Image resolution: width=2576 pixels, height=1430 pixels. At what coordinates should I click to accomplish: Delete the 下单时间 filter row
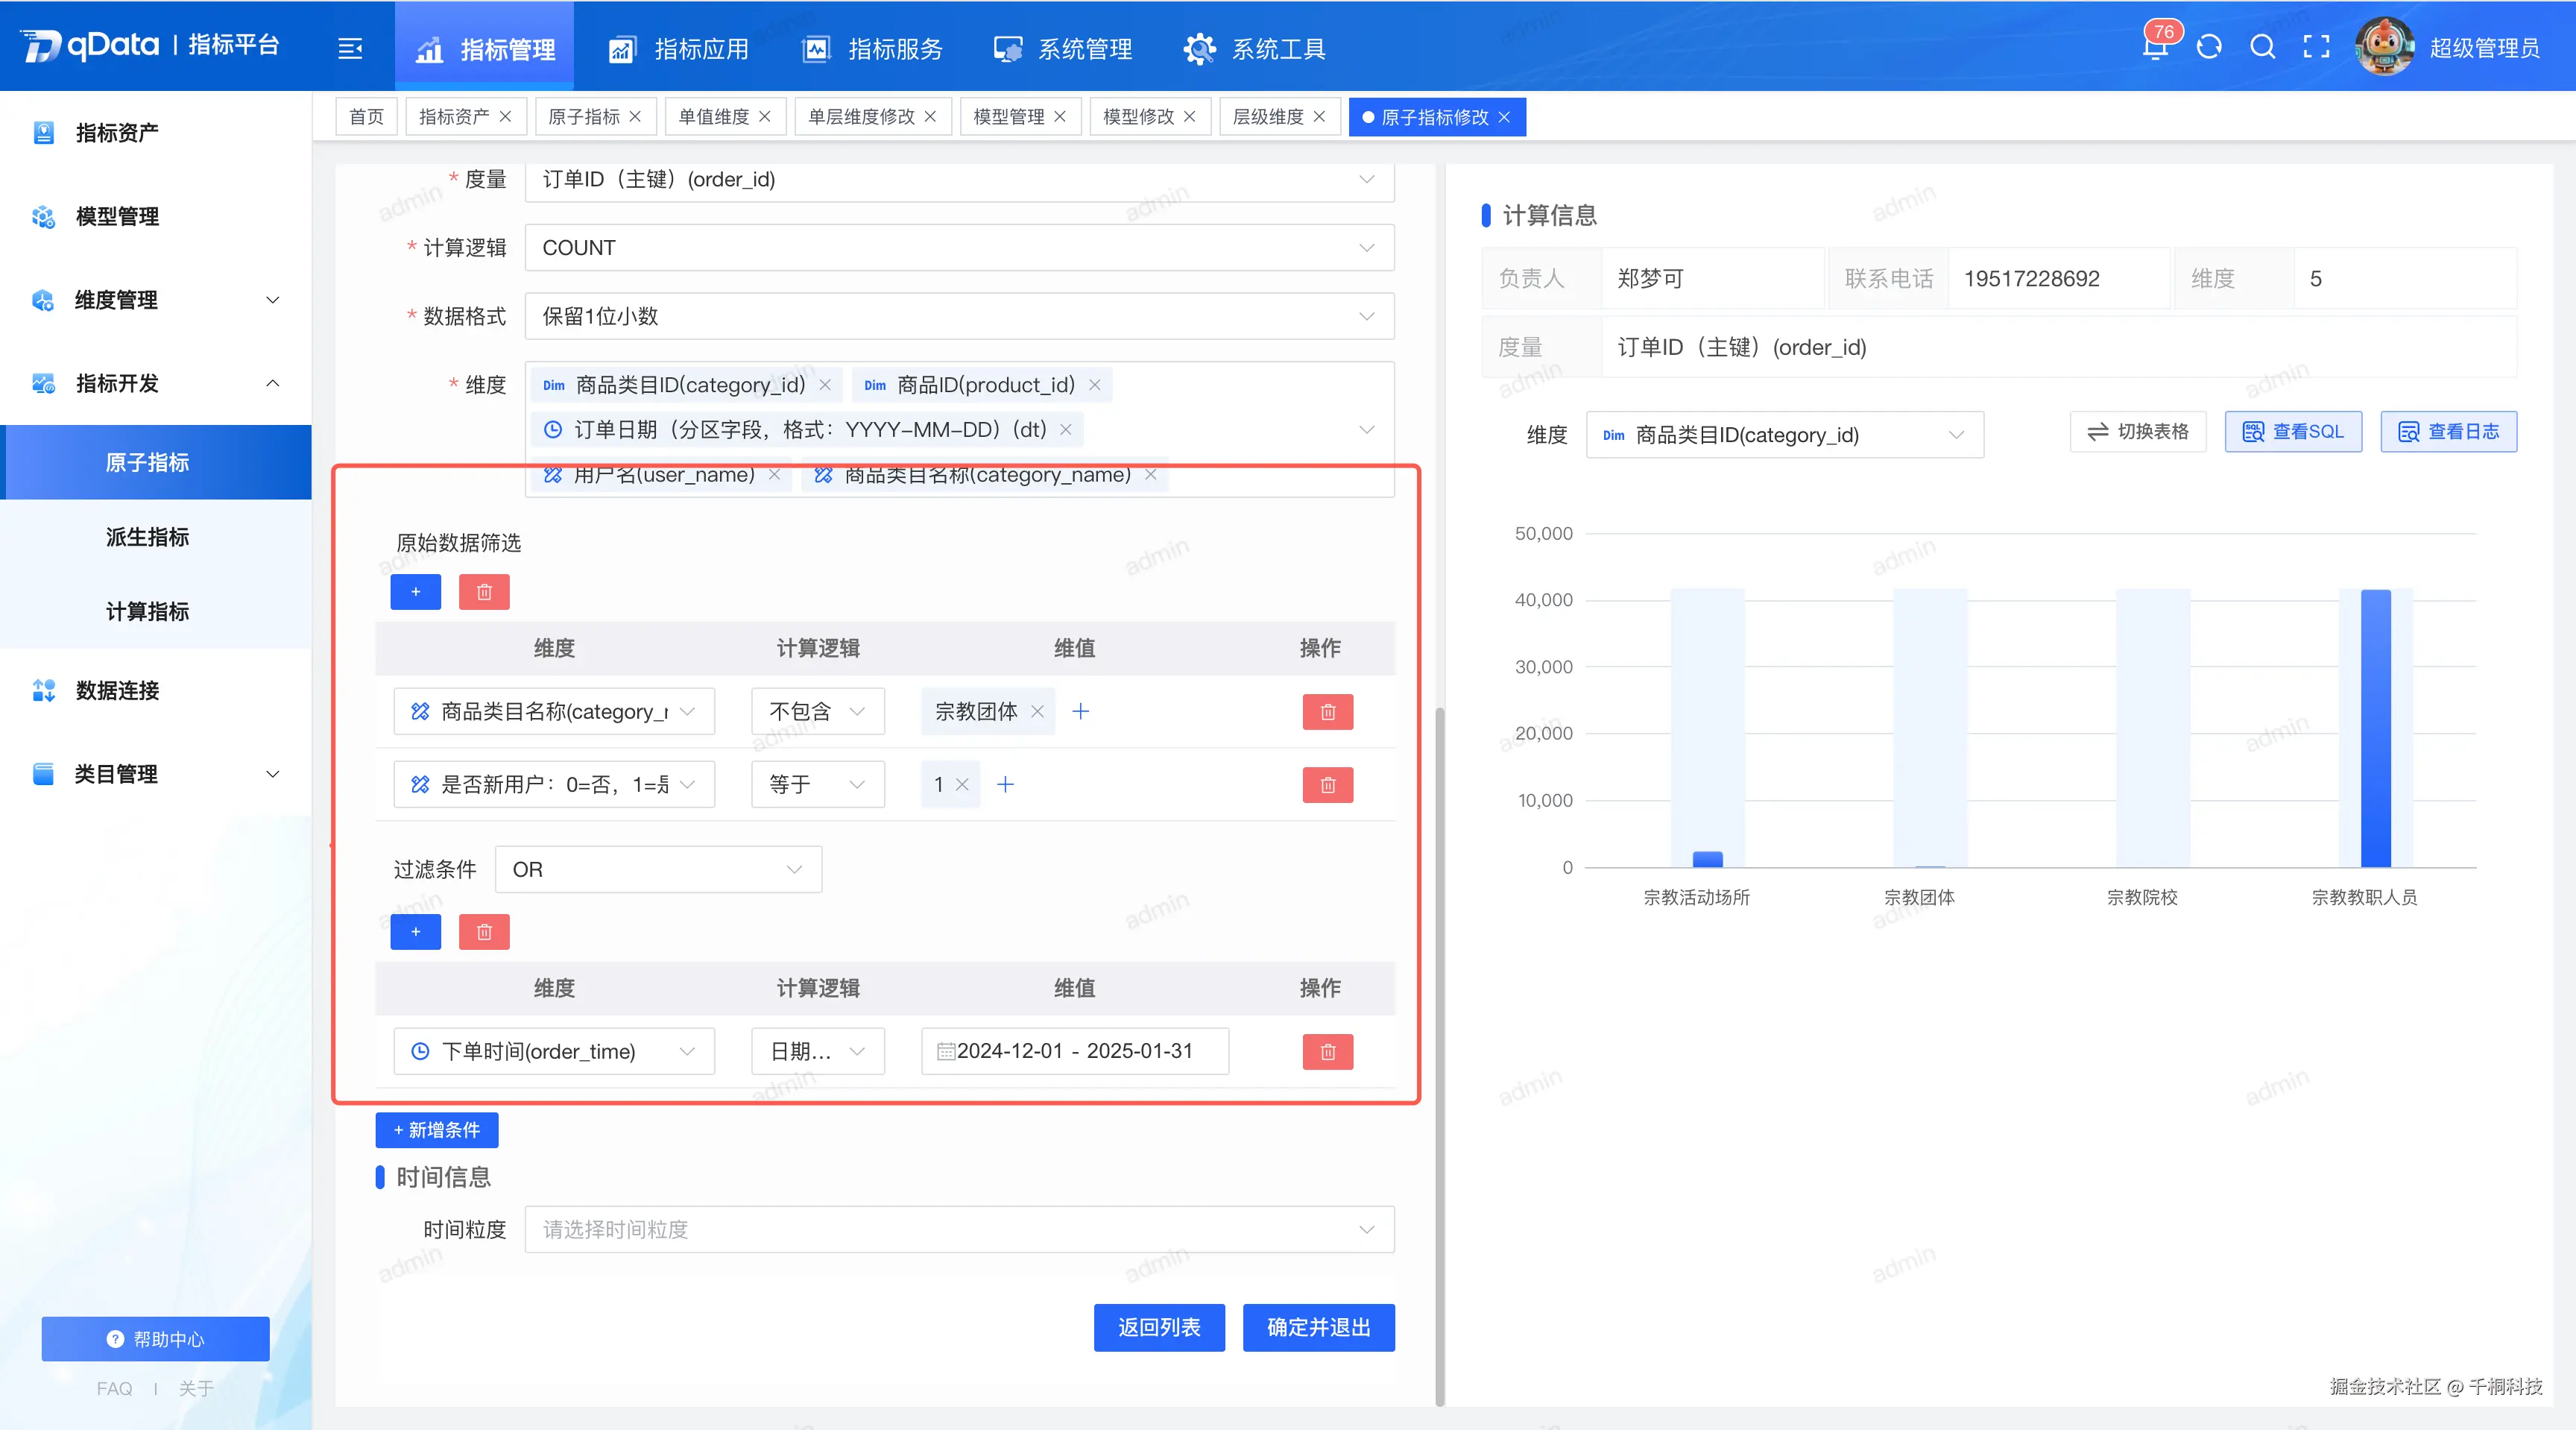click(1327, 1051)
